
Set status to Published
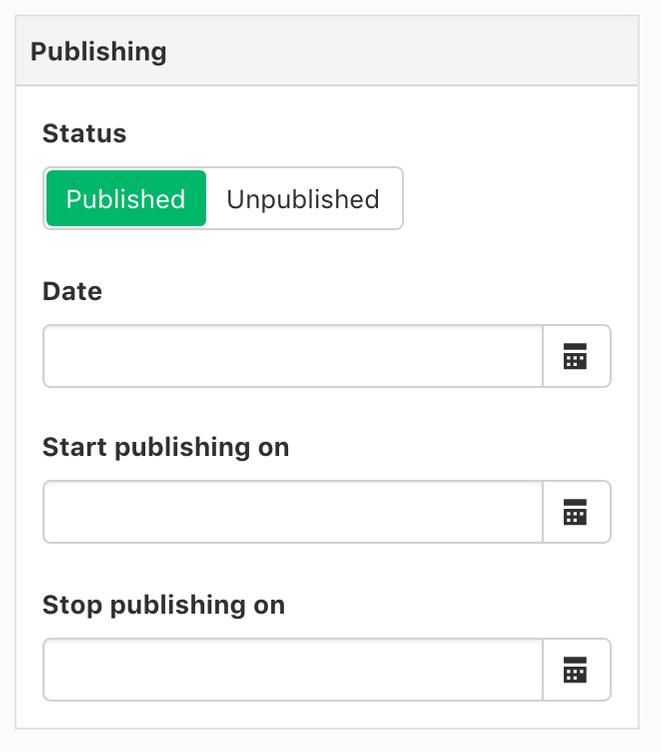coord(126,199)
